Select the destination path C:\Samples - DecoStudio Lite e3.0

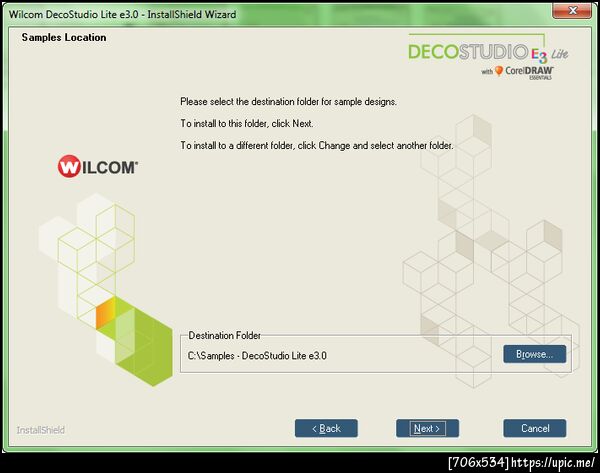(x=257, y=356)
